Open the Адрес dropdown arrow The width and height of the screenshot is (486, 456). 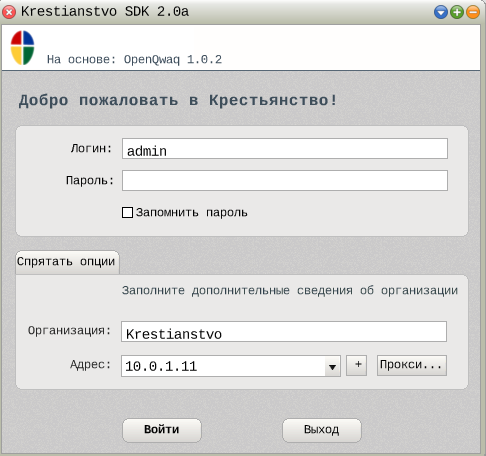pos(332,367)
